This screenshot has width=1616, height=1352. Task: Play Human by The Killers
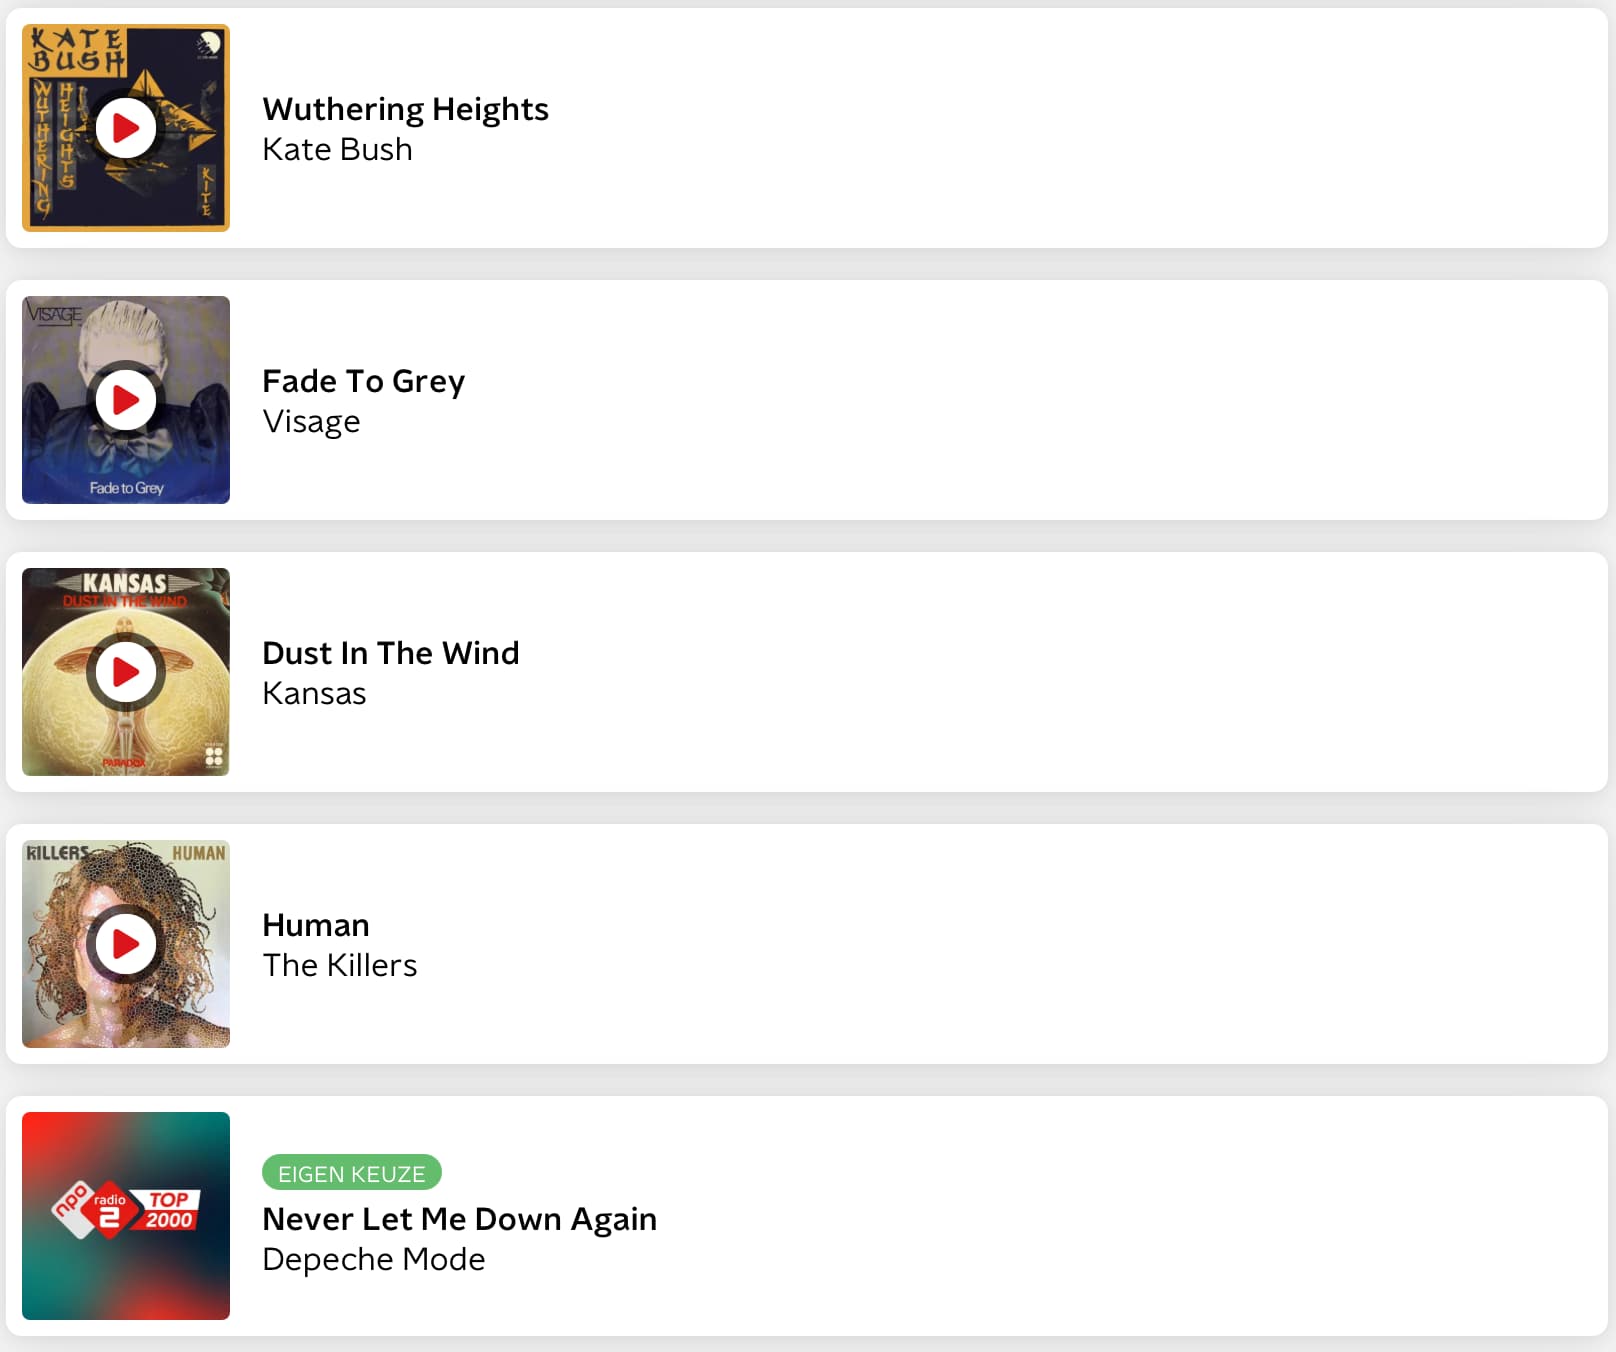click(126, 944)
